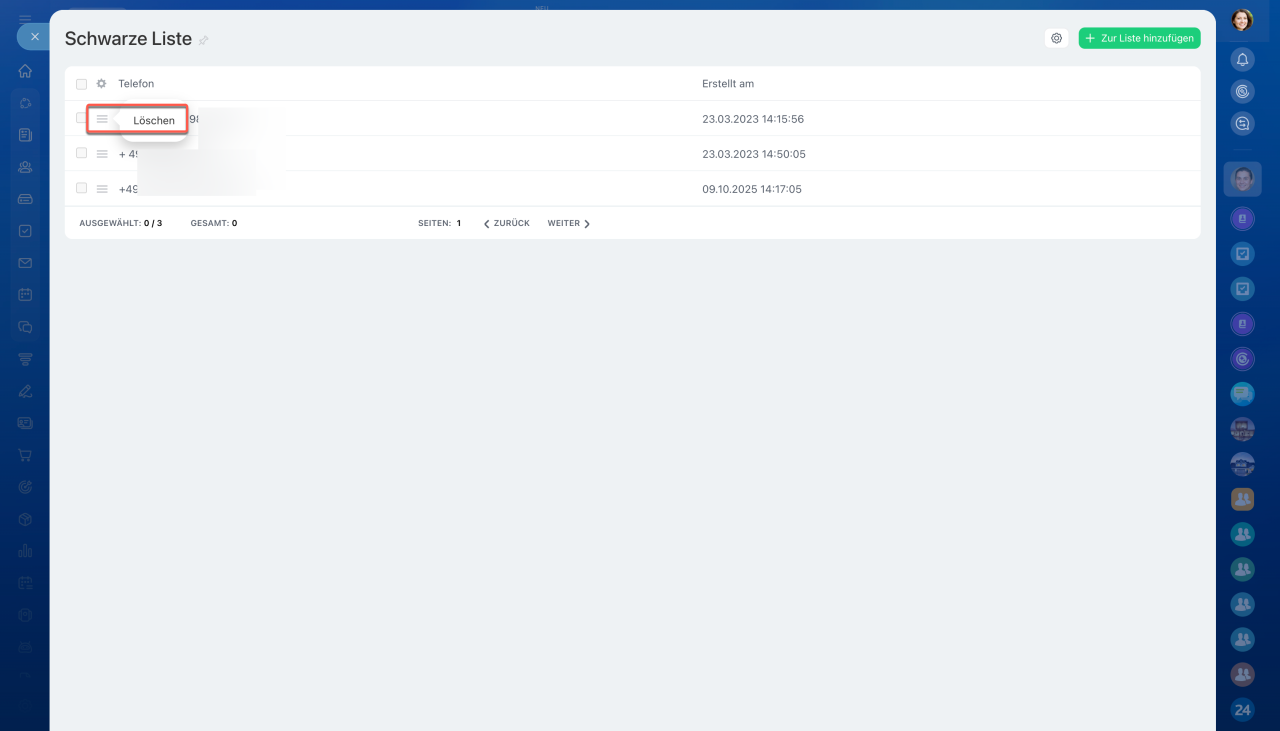Image resolution: width=1280 pixels, height=731 pixels.
Task: Click the Bitrix24 '24' icon at bottom right
Action: click(1242, 710)
